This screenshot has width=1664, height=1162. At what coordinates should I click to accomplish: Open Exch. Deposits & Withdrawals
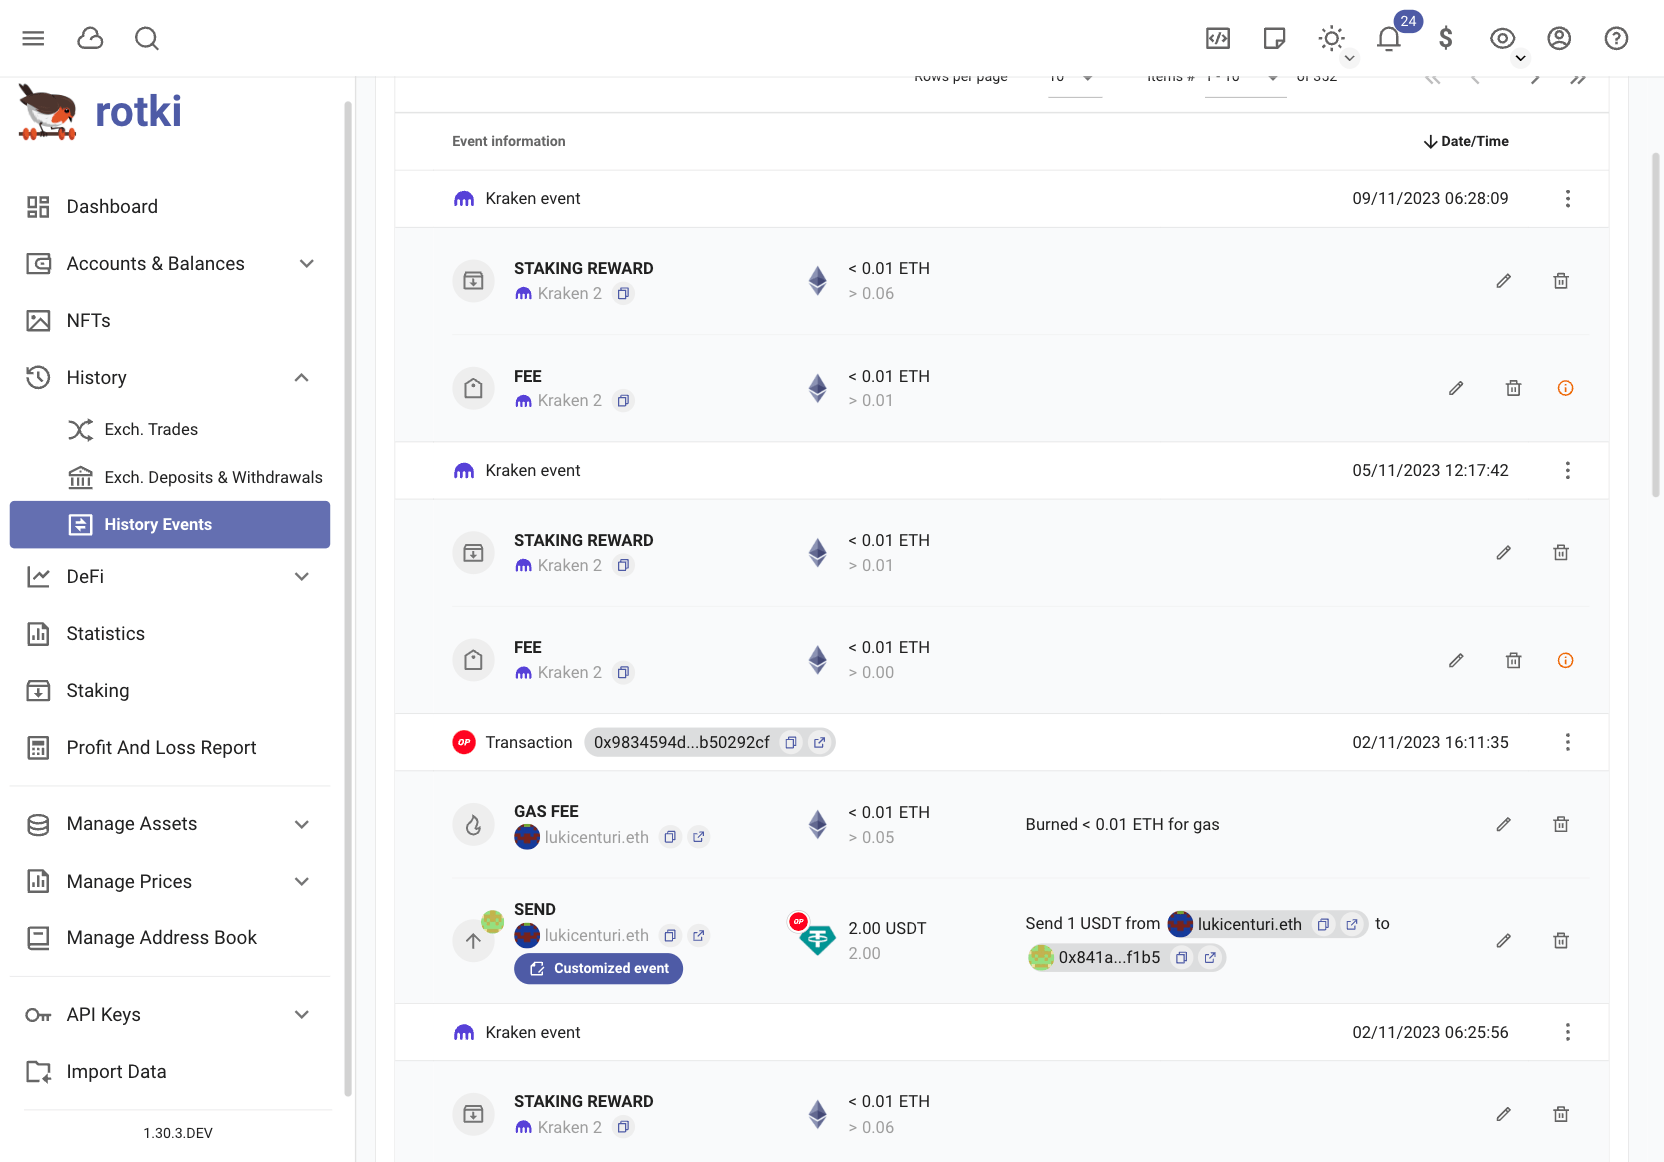click(170, 477)
